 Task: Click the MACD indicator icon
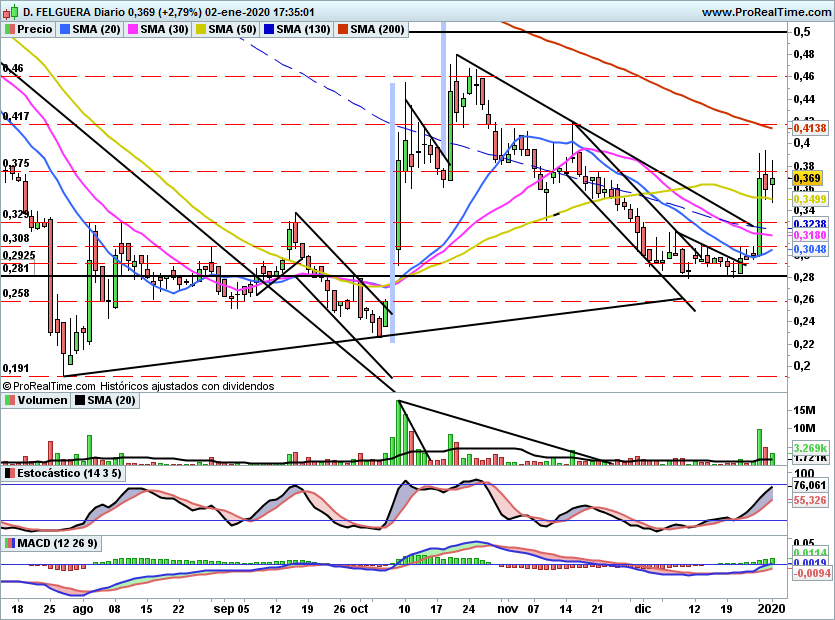pos(10,543)
